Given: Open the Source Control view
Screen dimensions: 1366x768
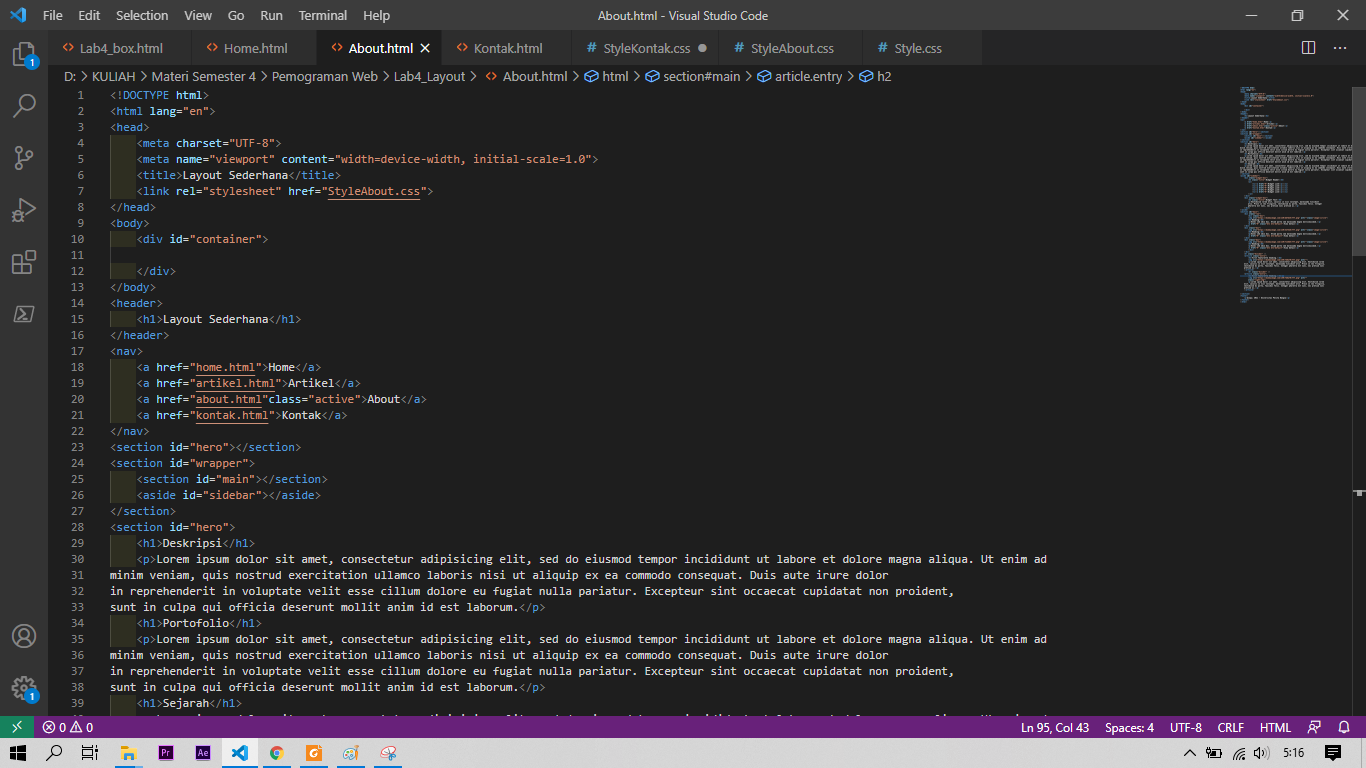Looking at the screenshot, I should point(24,157).
